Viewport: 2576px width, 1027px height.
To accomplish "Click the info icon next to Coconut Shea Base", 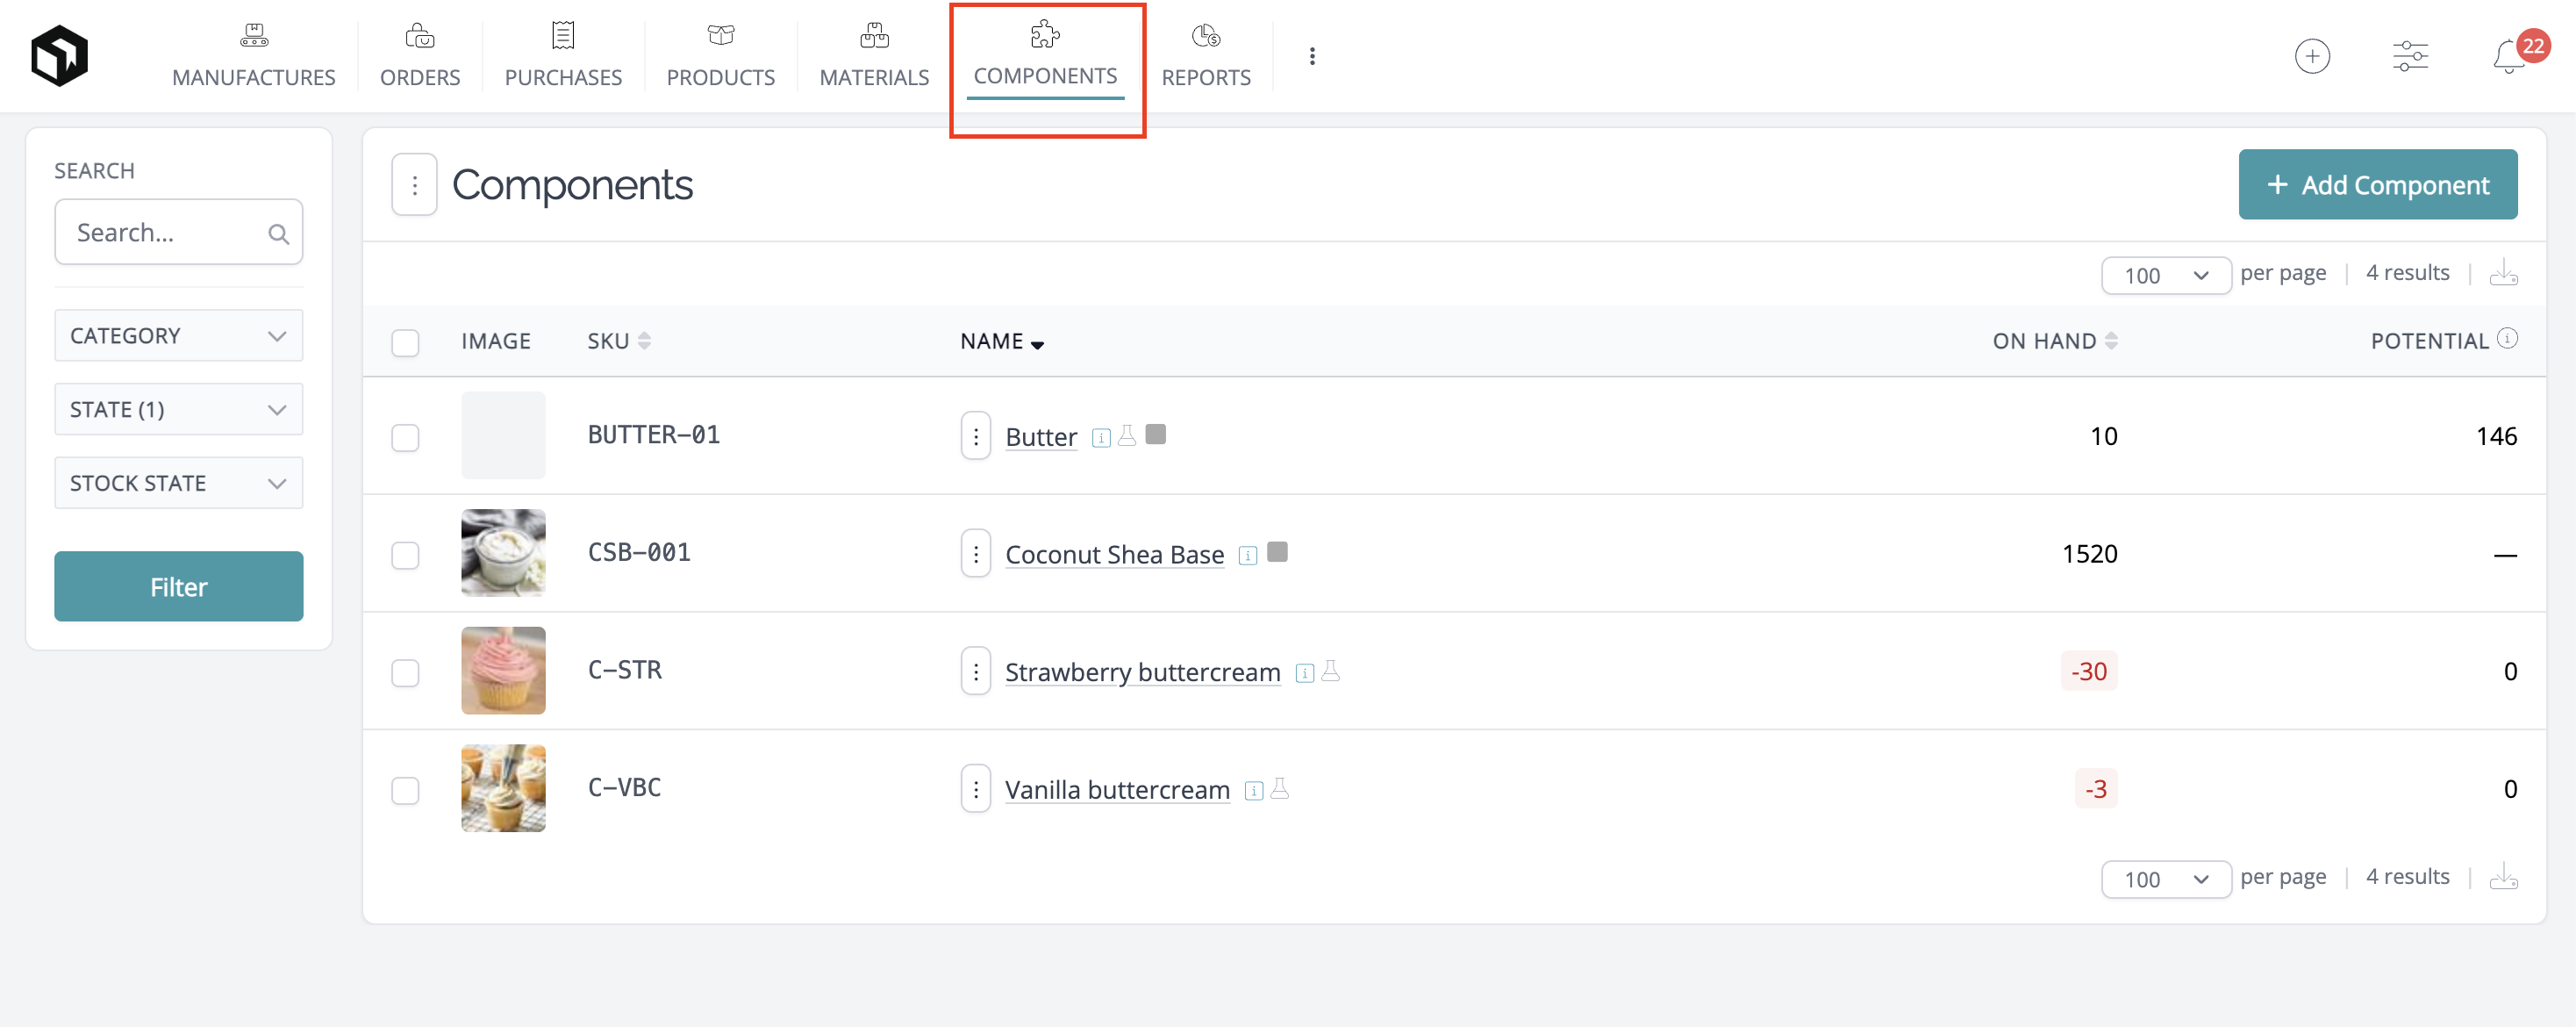I will (1247, 556).
